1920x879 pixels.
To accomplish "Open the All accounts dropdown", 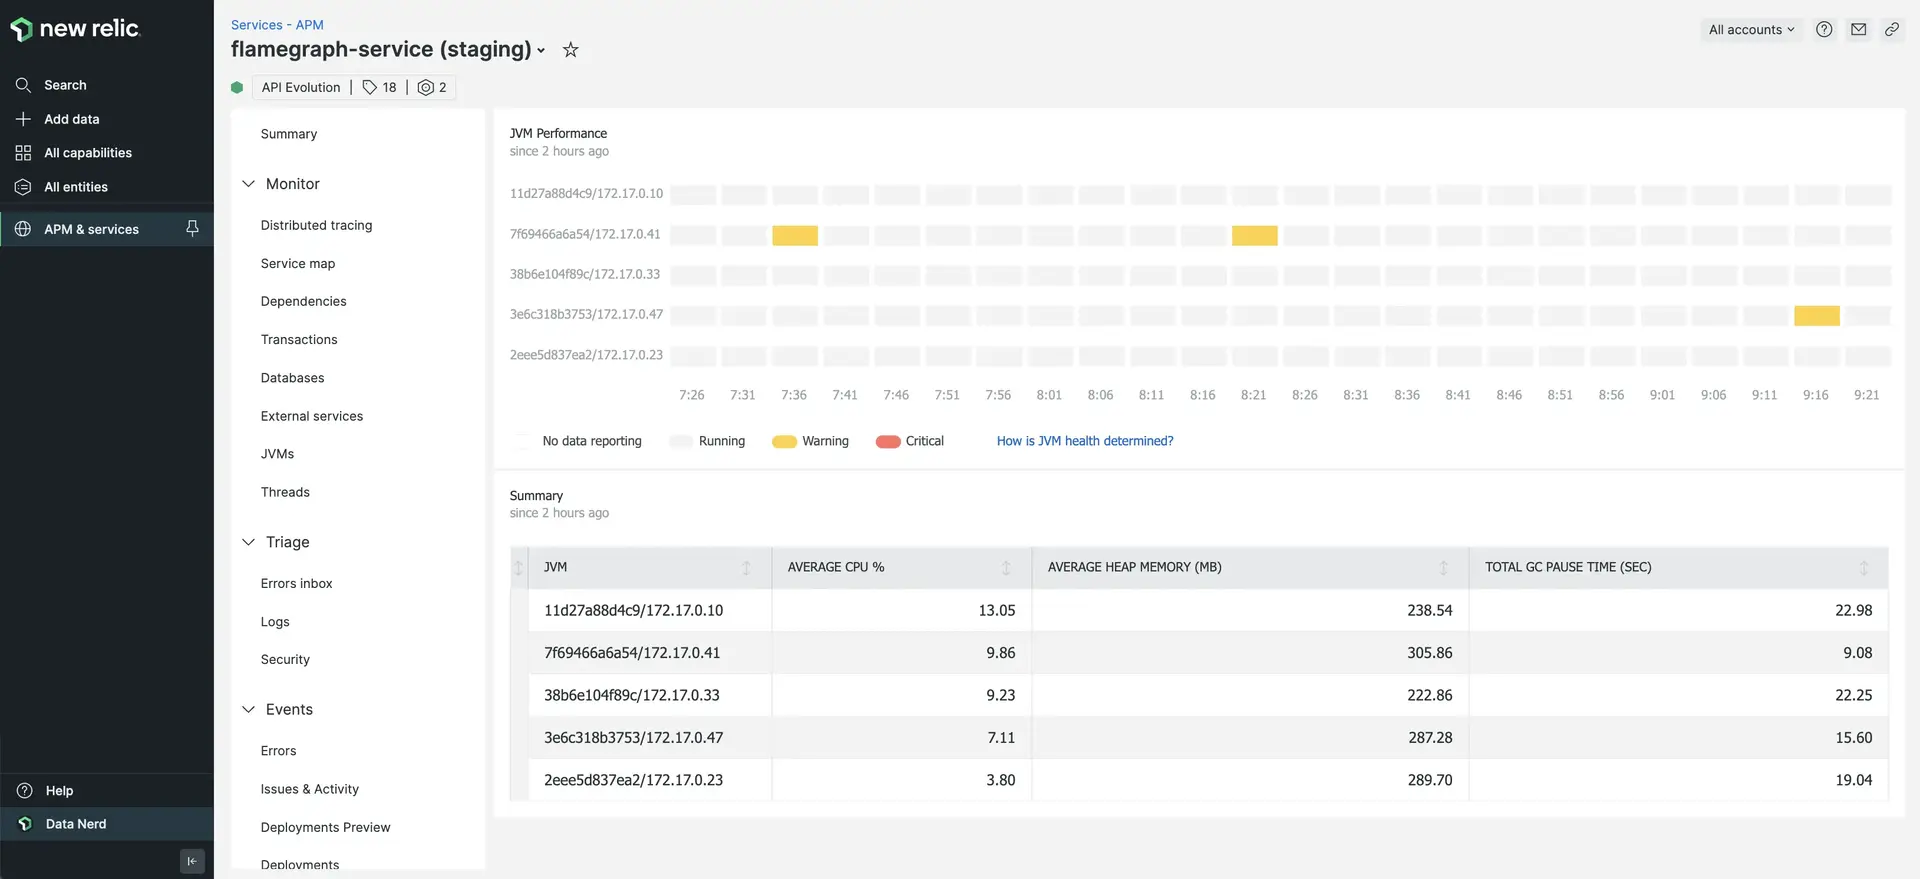I will pyautogui.click(x=1751, y=29).
